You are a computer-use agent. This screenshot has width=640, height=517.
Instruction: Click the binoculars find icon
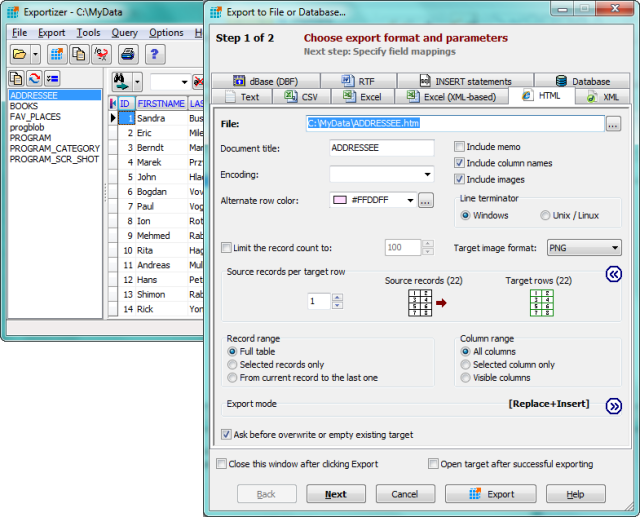point(121,81)
